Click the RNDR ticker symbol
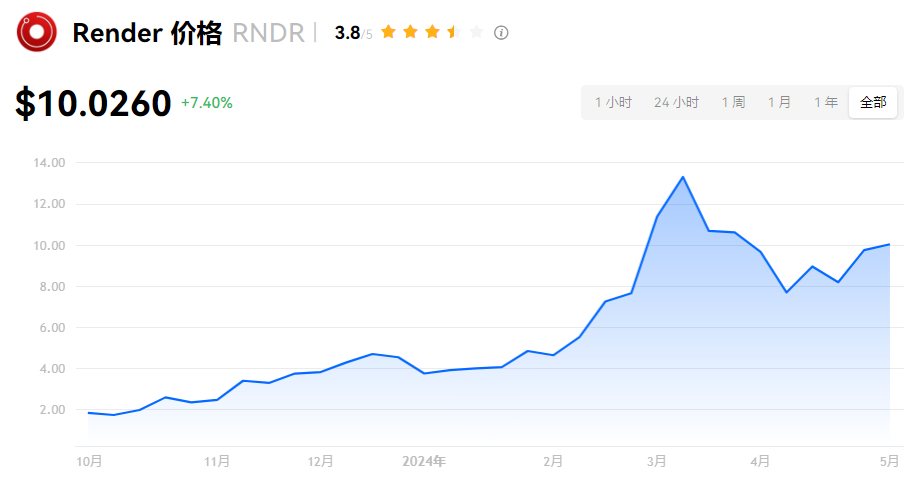Screen dimensions: 911x493 [x=267, y=33]
